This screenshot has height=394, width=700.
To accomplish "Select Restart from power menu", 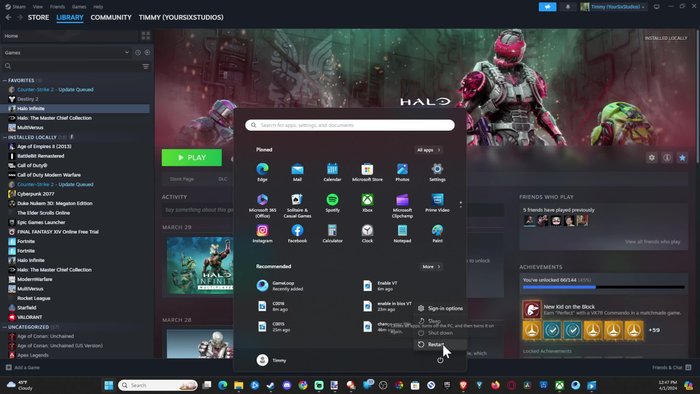I will click(440, 344).
